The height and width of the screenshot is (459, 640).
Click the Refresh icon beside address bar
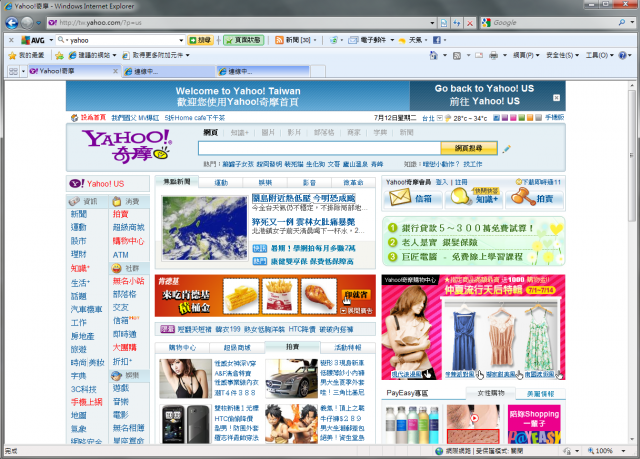pos(457,23)
